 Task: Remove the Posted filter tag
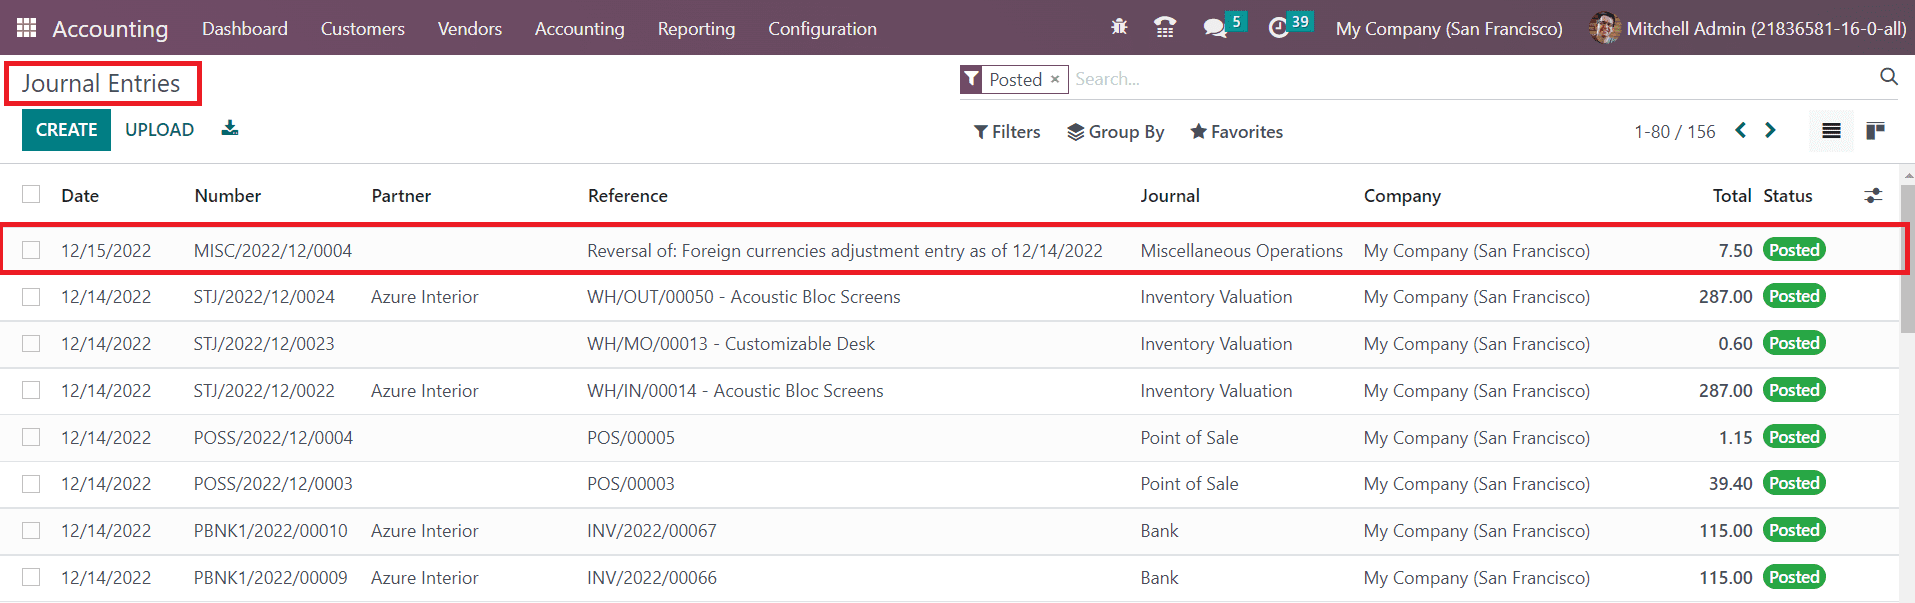(x=1055, y=79)
